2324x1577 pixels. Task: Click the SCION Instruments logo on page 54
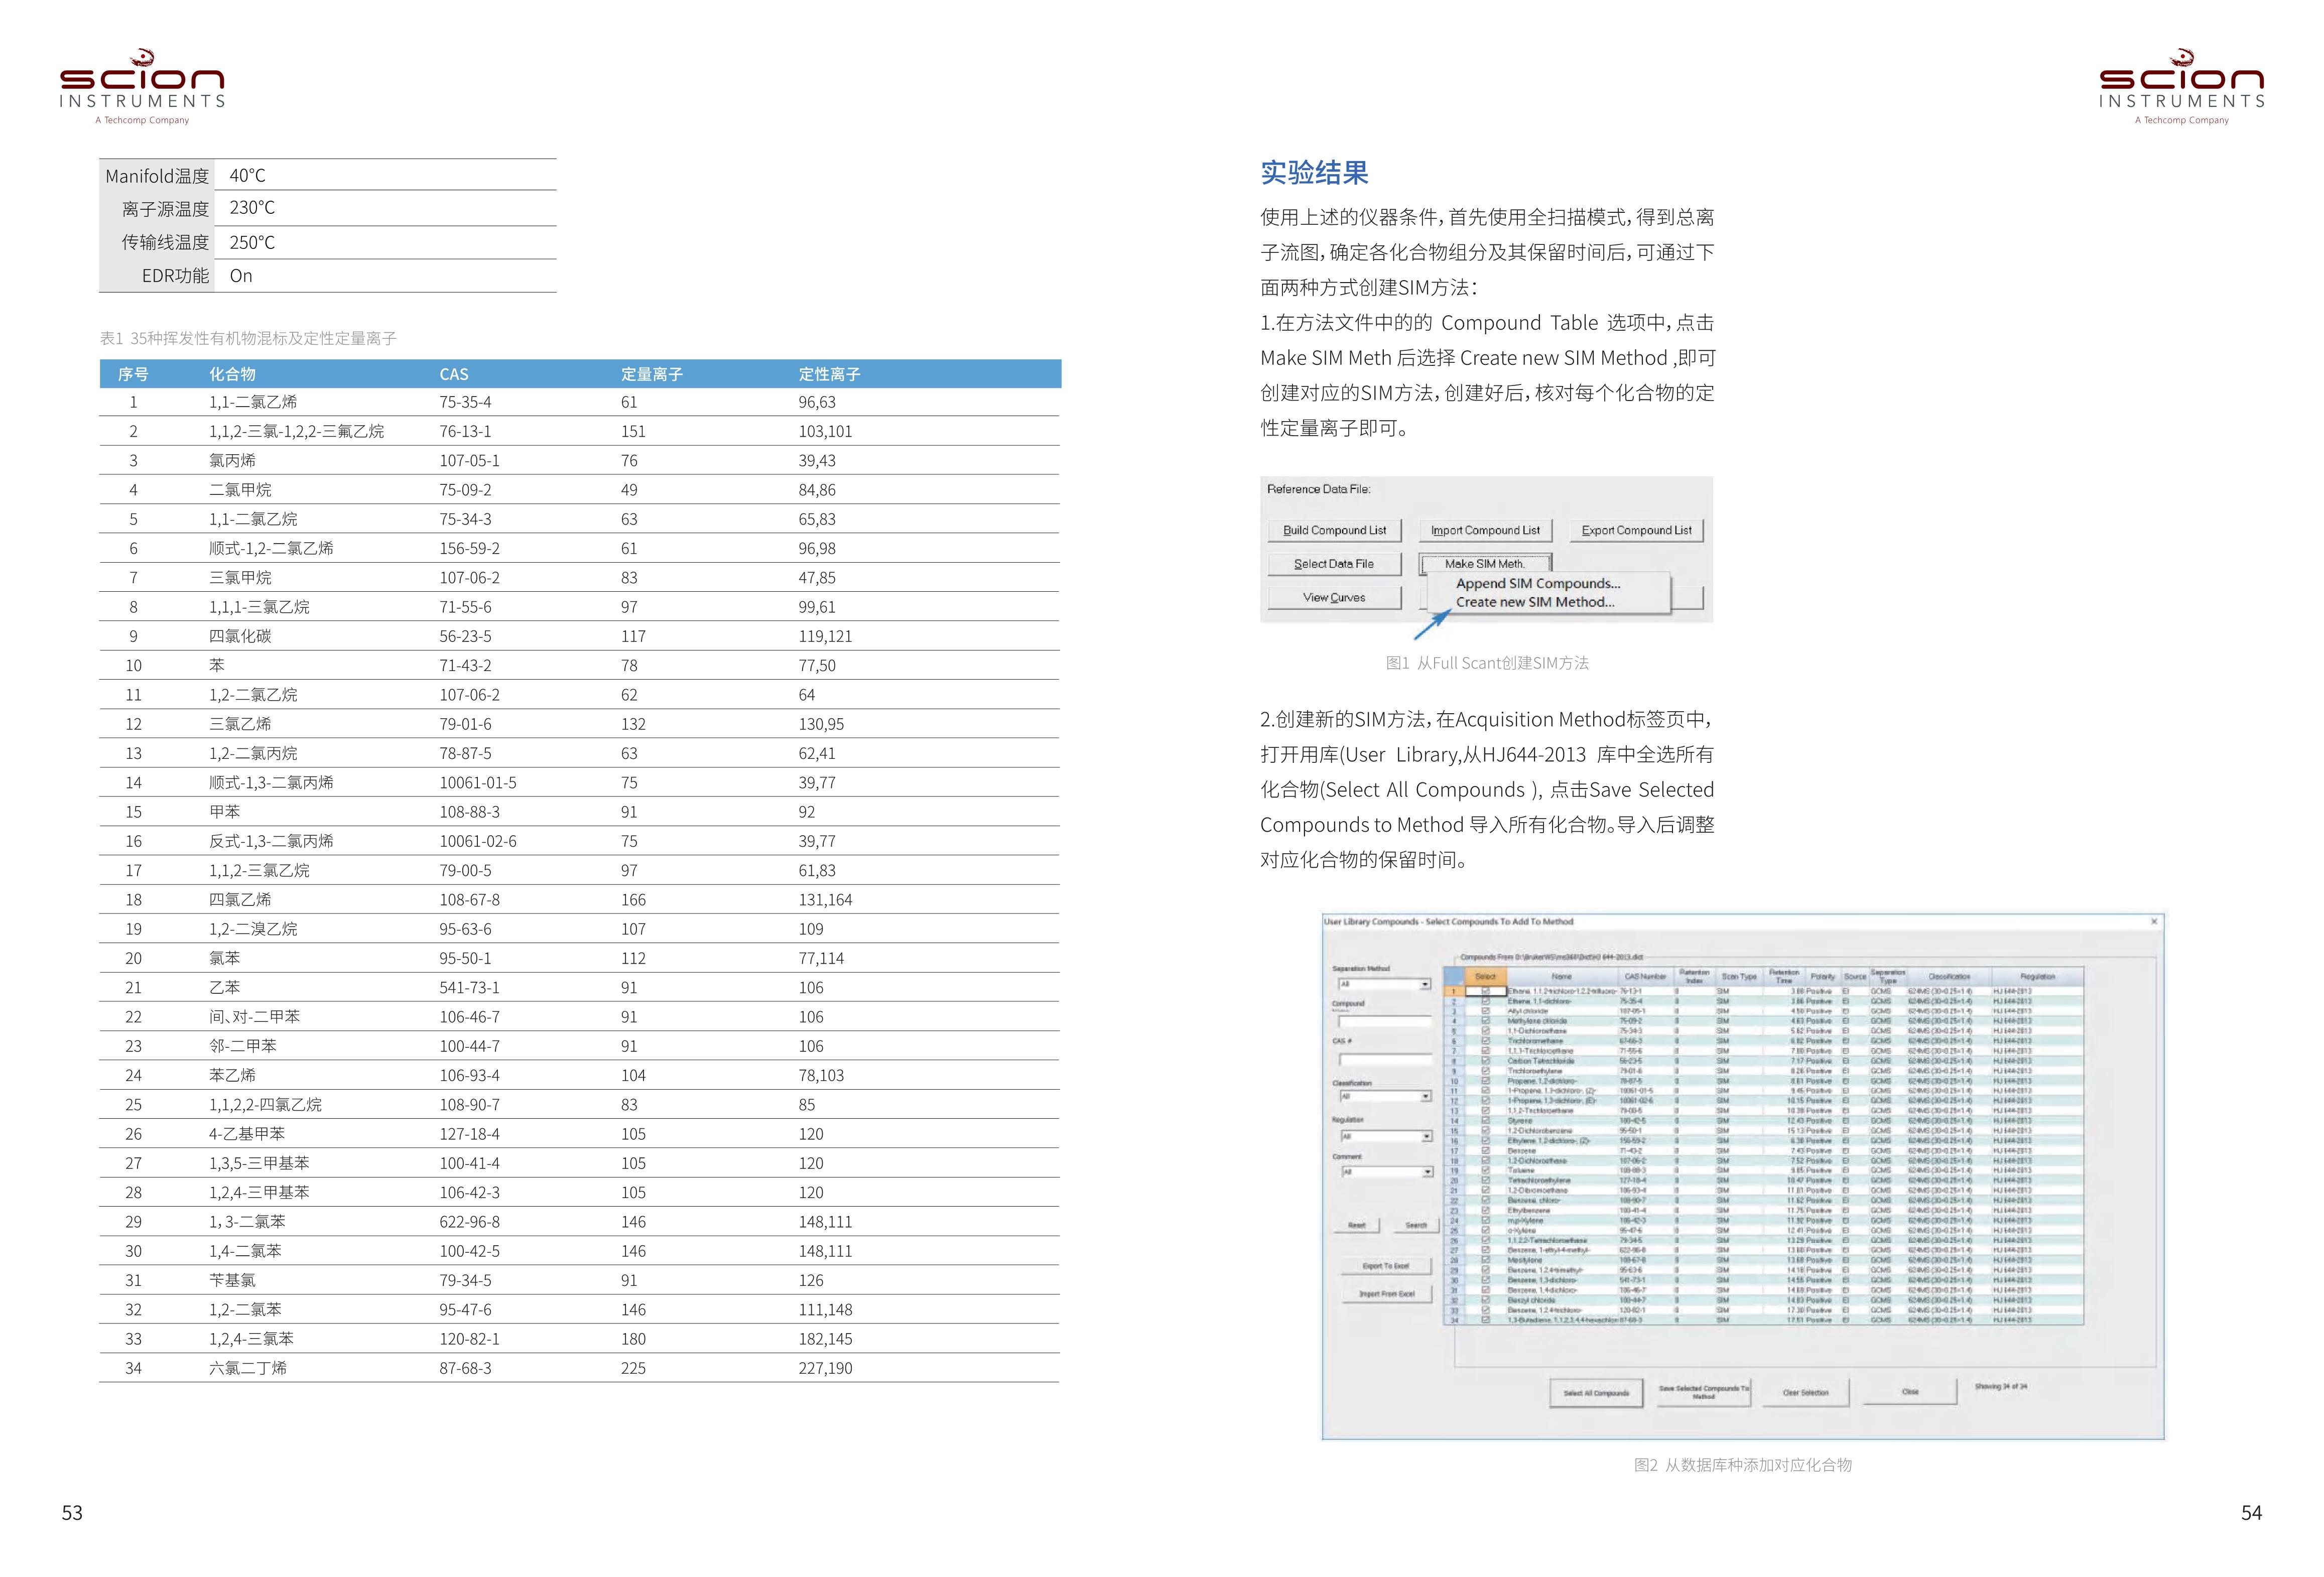(2181, 87)
